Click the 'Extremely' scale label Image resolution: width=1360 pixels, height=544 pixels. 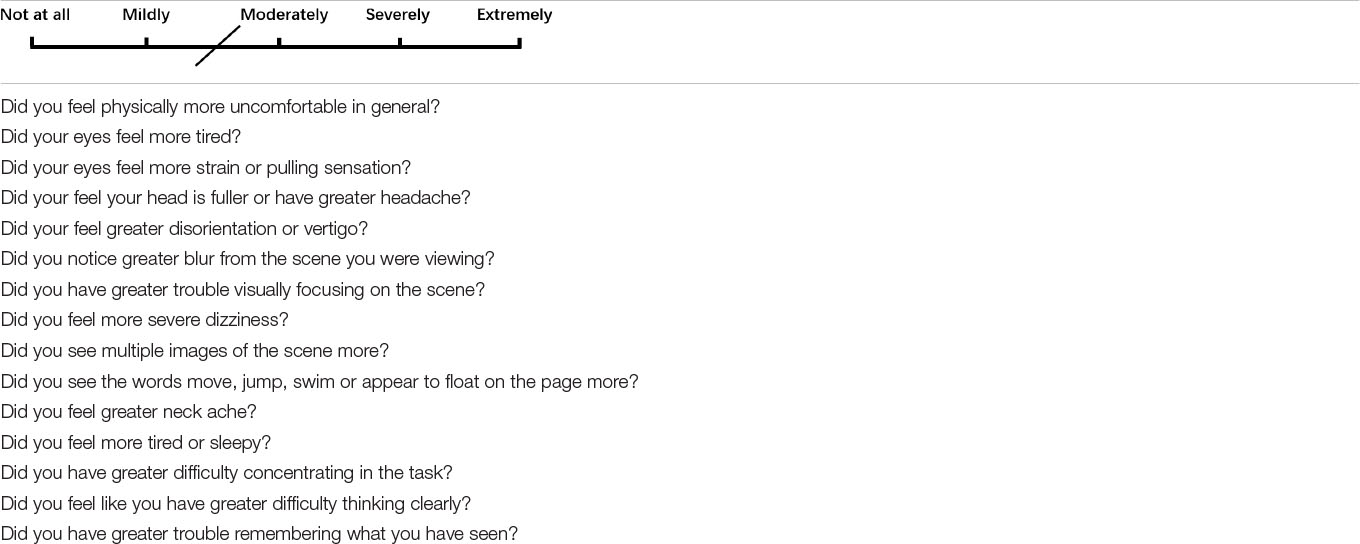(x=514, y=15)
